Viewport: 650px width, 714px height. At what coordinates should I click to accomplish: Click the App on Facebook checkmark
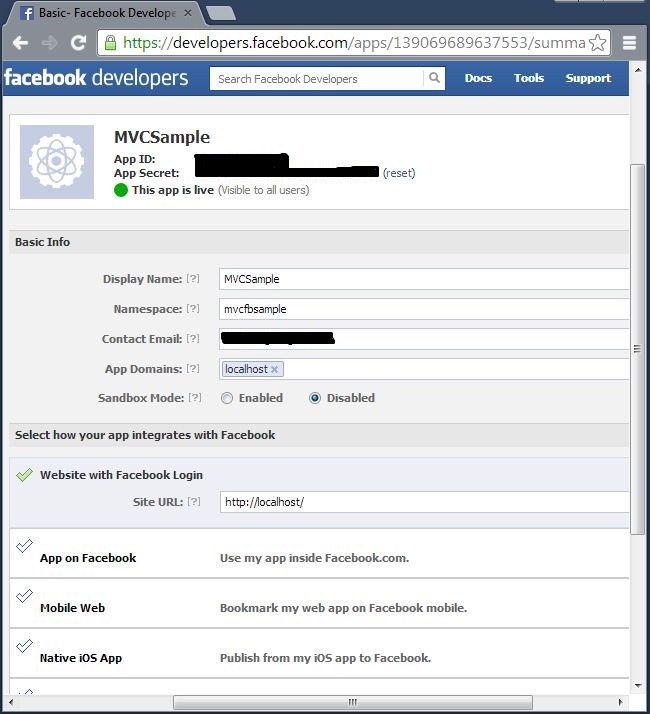pos(24,545)
